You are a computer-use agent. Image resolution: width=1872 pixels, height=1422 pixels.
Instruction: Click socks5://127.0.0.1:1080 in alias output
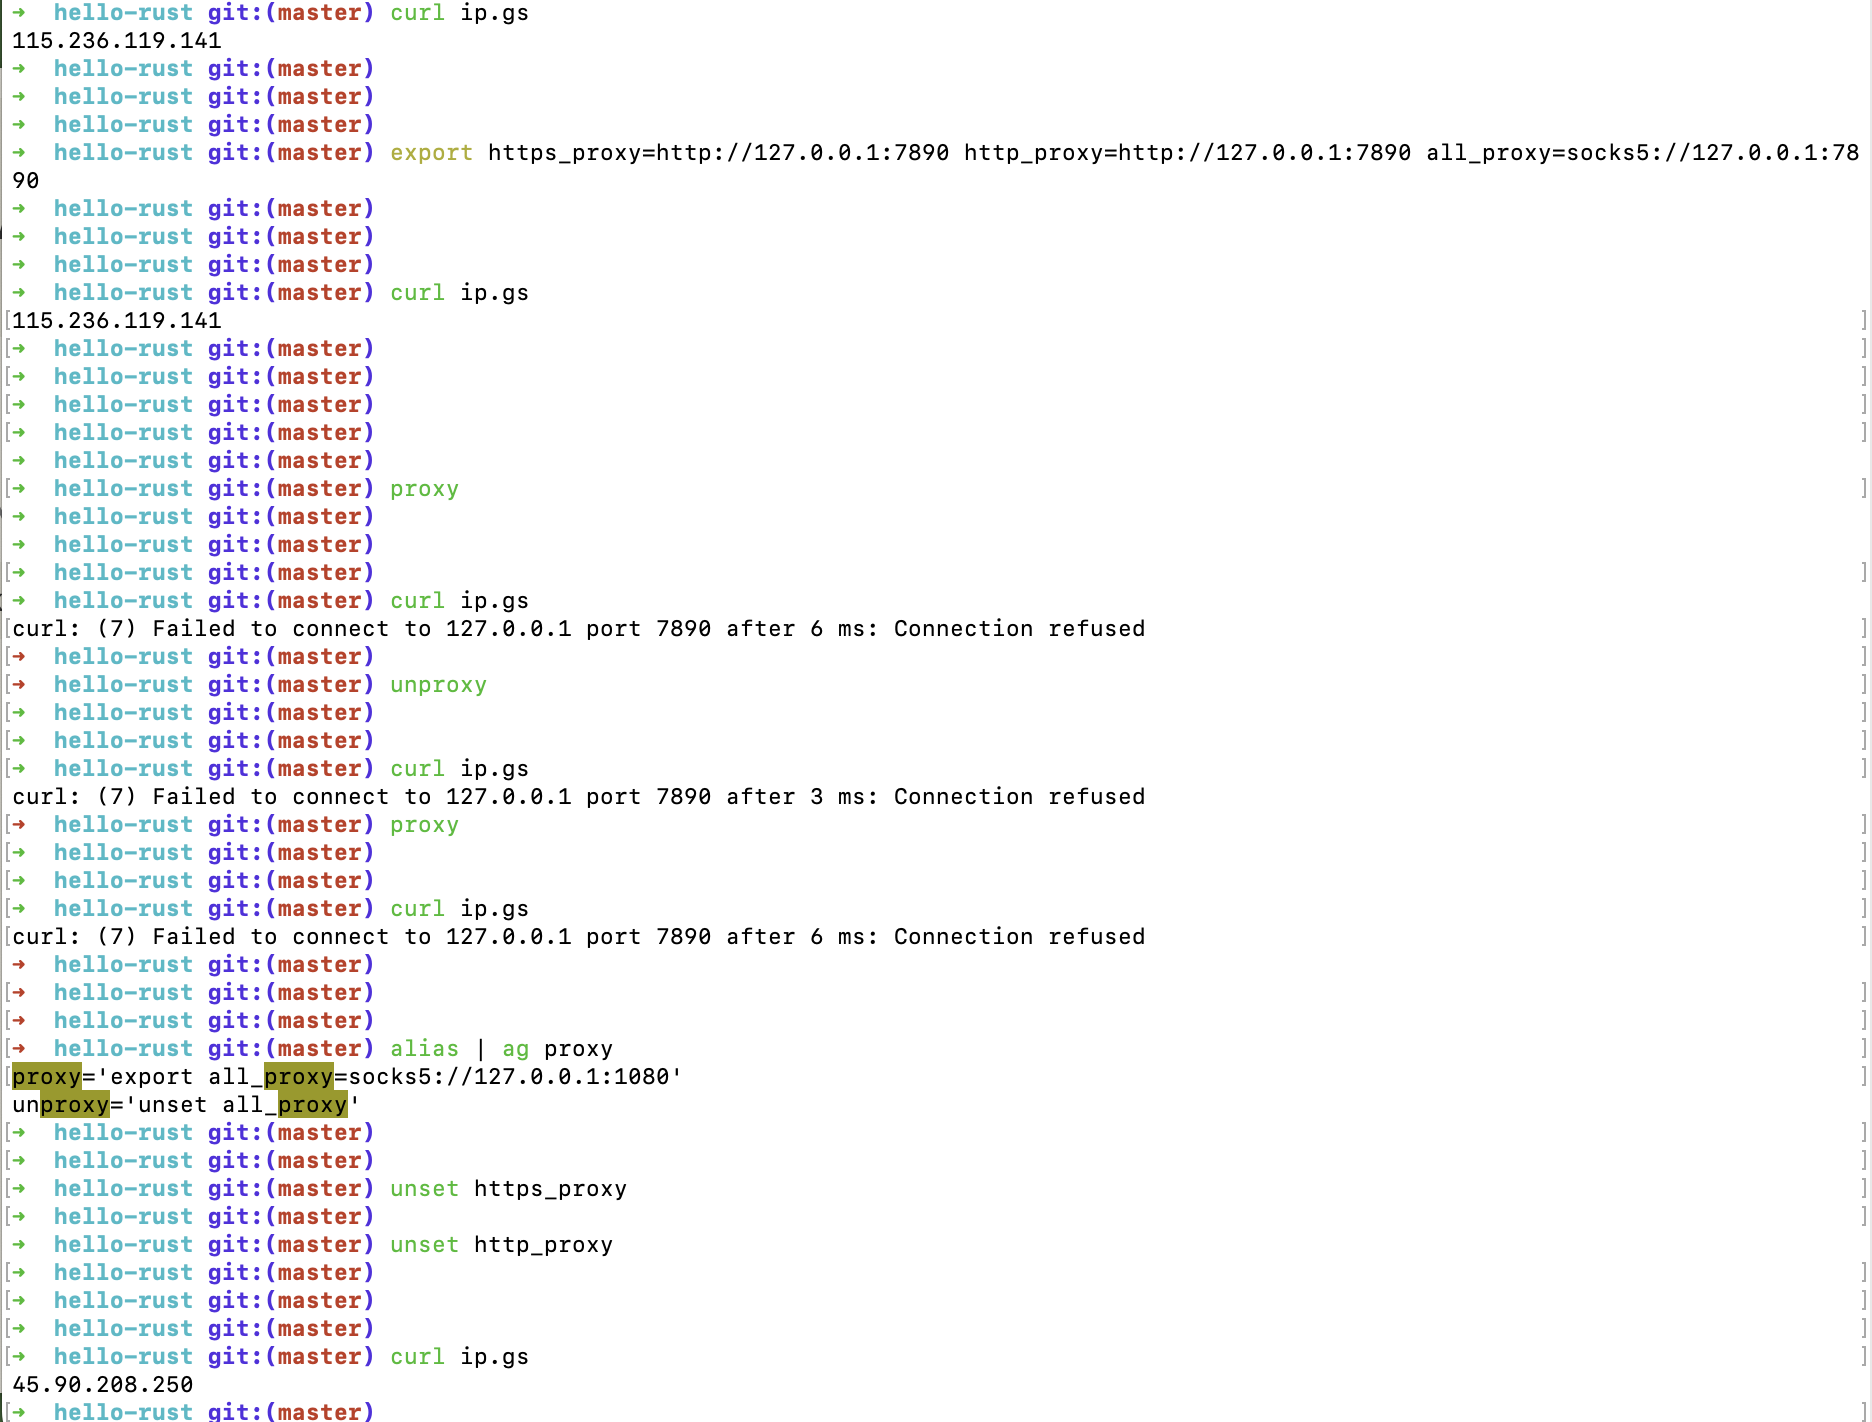tap(514, 1077)
